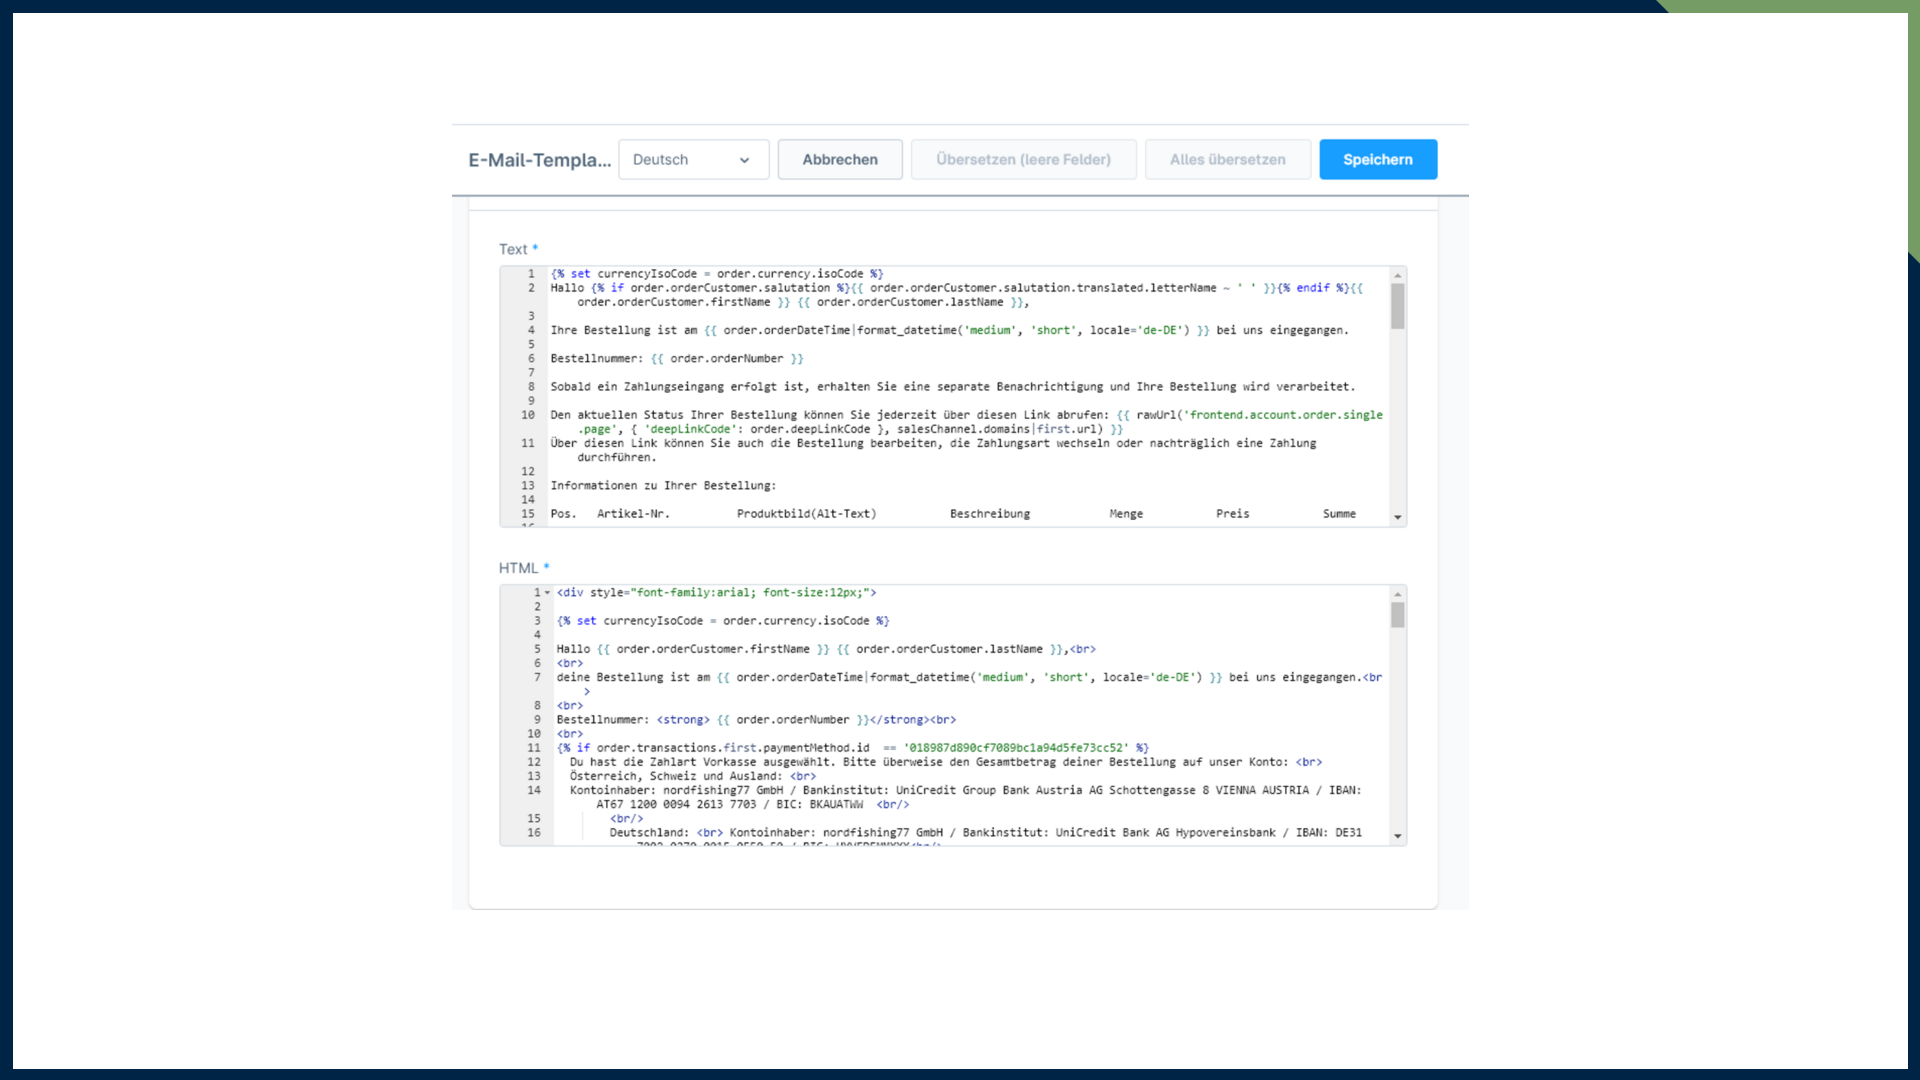The width and height of the screenshot is (1920, 1080).
Task: Collapse the div fold arrow at HTML line 1
Action: coord(547,593)
